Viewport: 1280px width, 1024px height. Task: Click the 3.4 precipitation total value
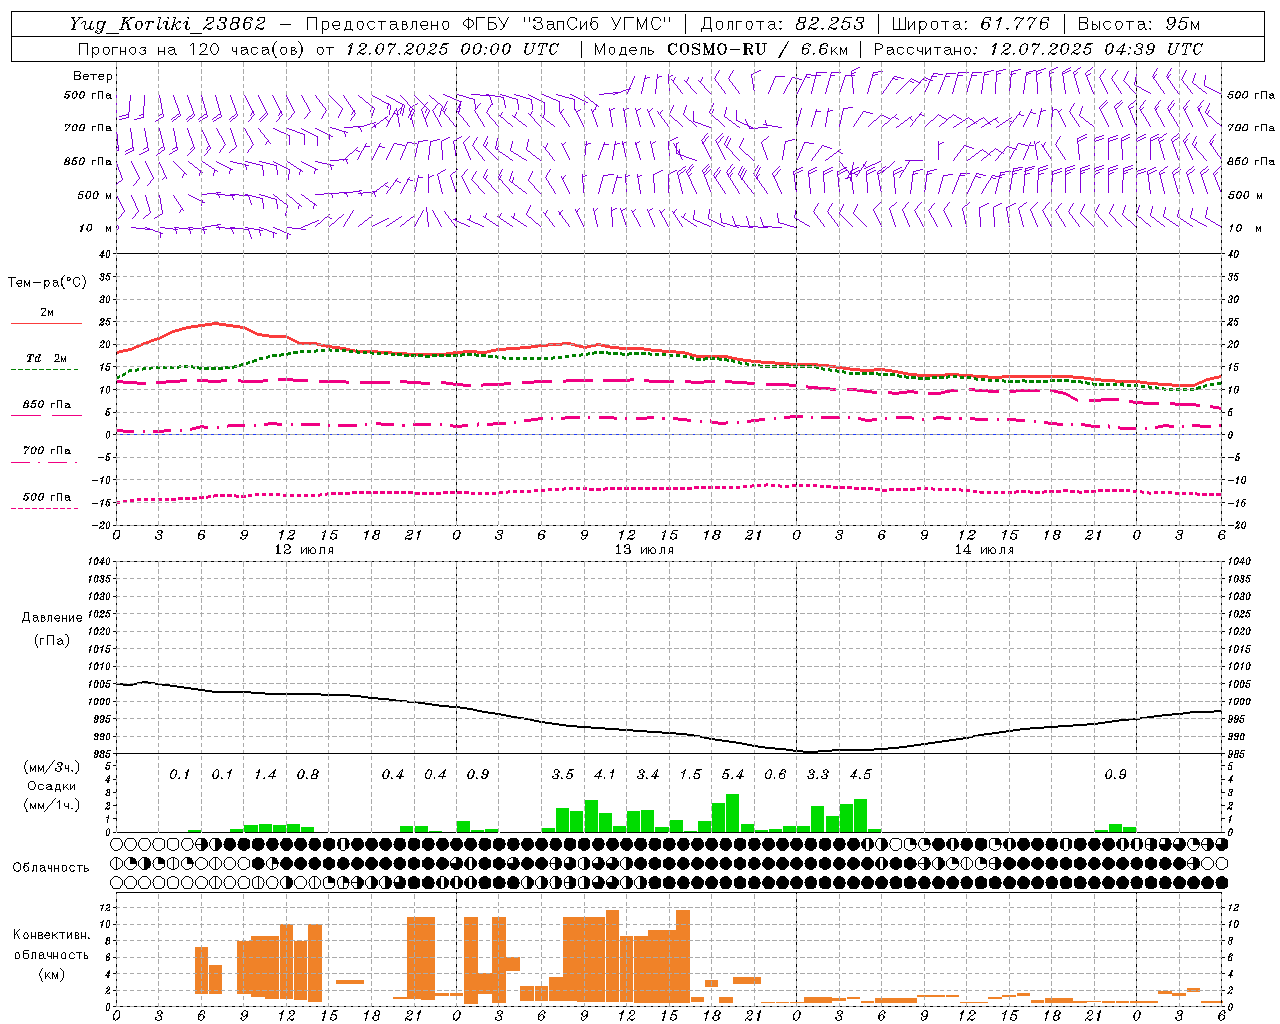648,775
